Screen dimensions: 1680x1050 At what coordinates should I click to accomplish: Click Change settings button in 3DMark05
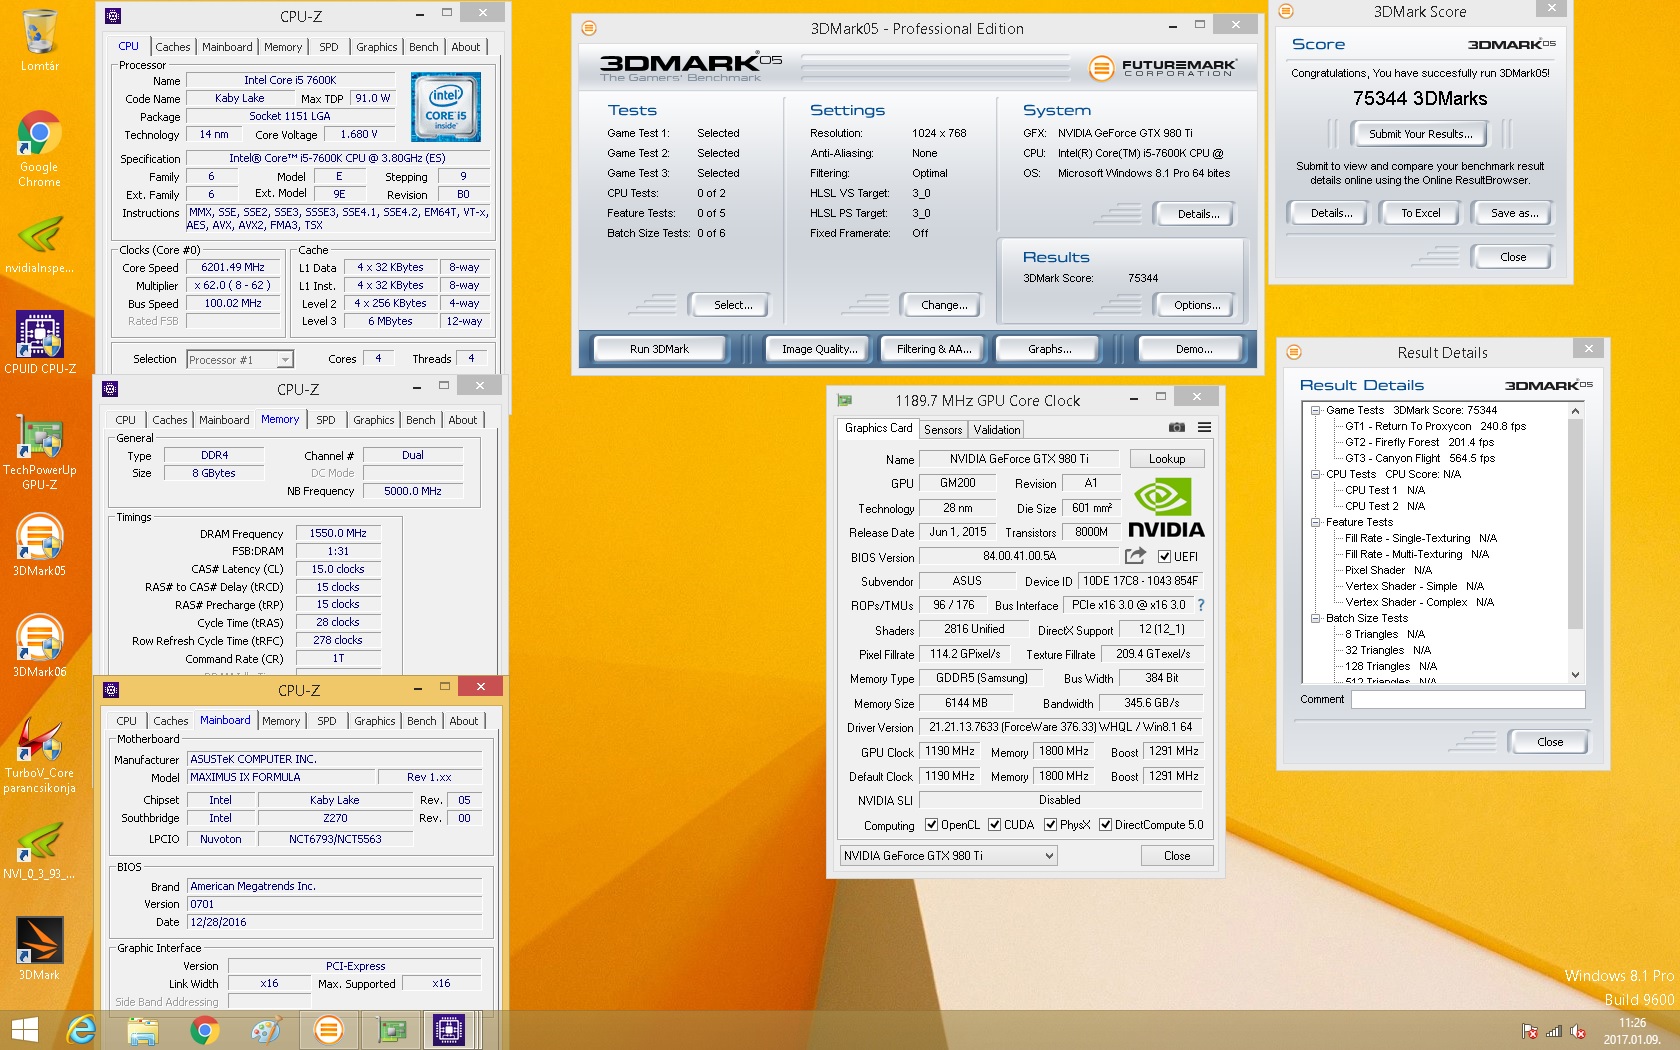tap(944, 305)
